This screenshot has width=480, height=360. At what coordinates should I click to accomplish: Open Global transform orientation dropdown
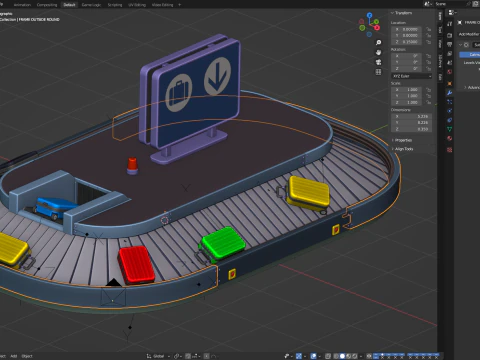(x=158, y=356)
